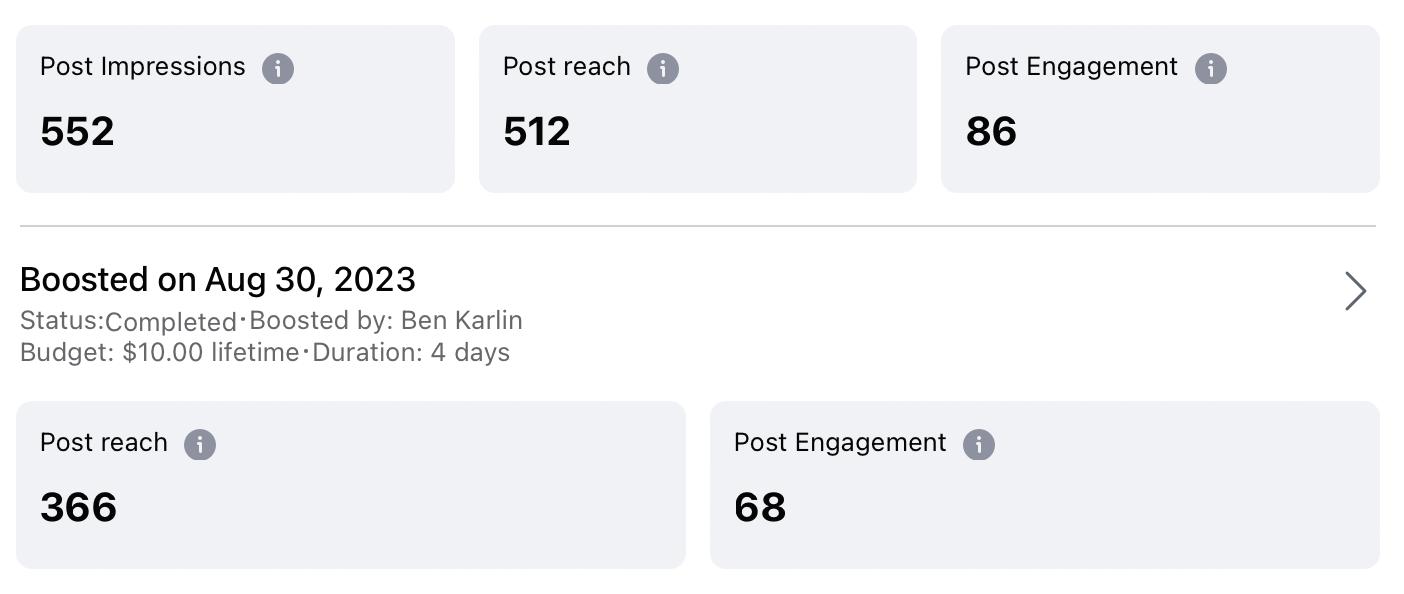
Task: Select the 512 post reach number
Action: [537, 131]
